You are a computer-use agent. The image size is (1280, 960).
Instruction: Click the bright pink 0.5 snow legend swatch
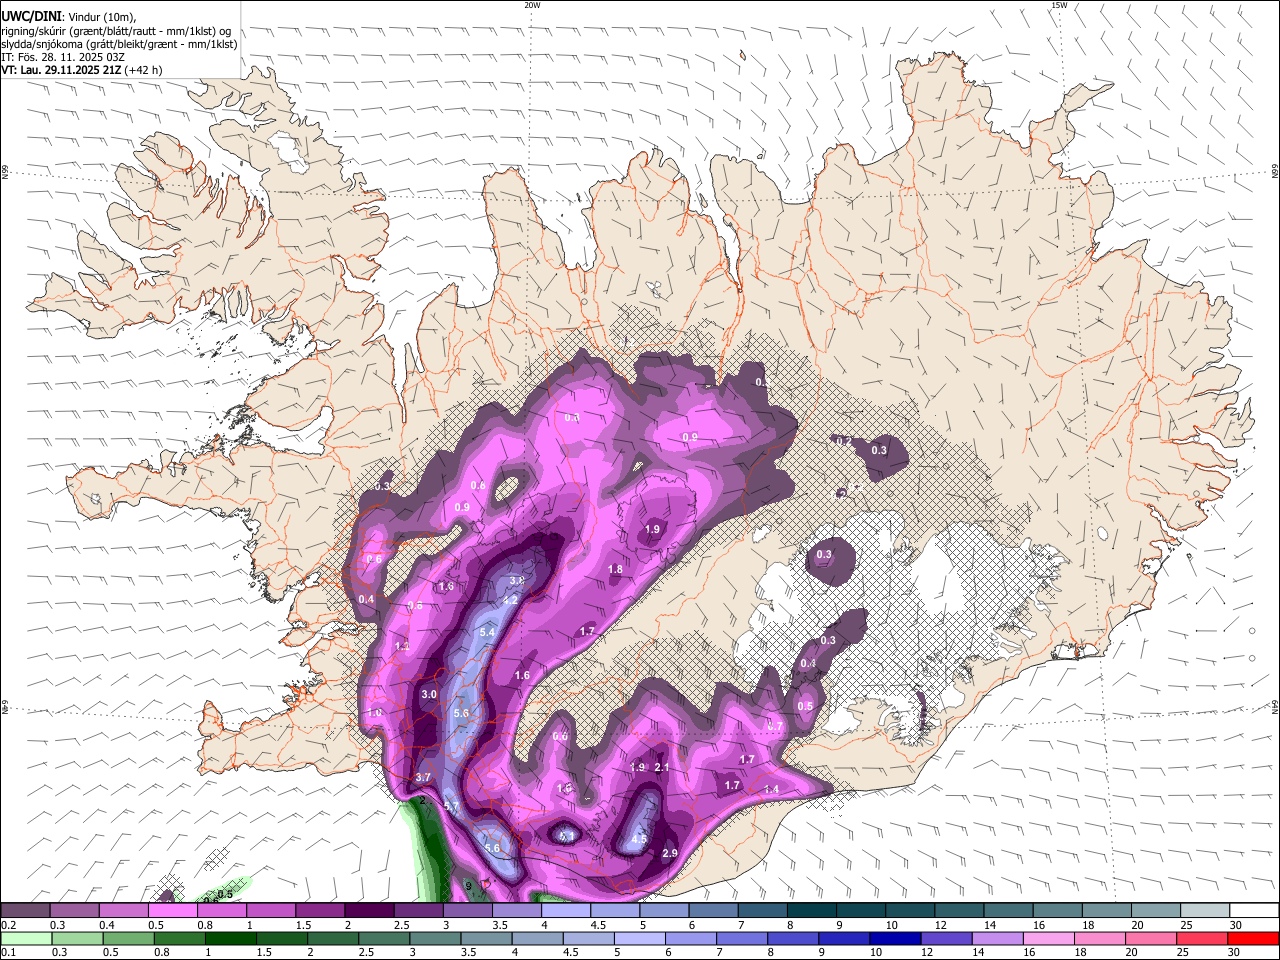[x=172, y=910]
